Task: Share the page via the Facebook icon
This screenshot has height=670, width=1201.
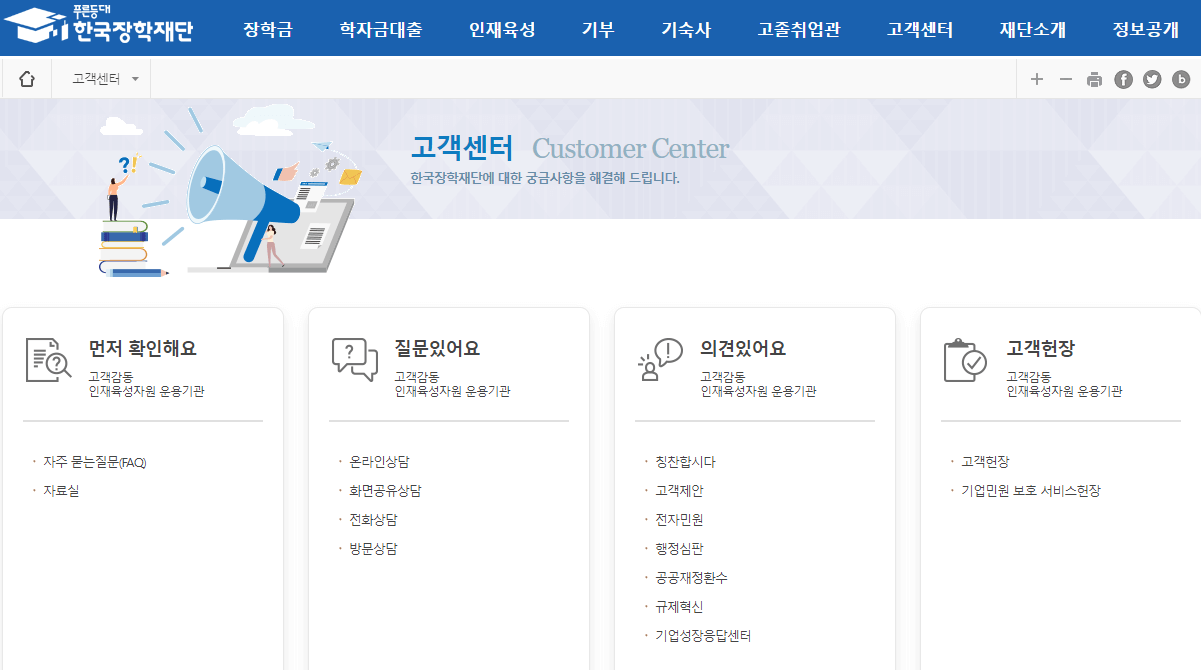Action: point(1123,78)
